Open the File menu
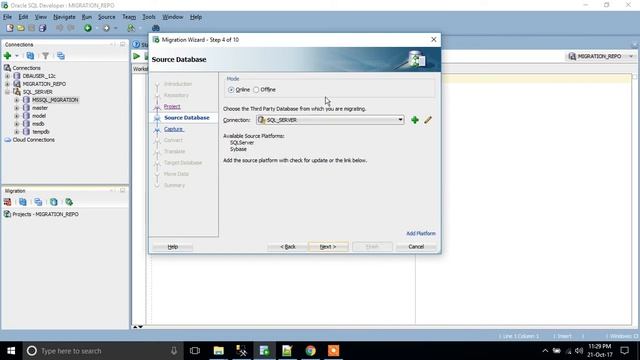This screenshot has height=360, width=640. click(x=7, y=17)
